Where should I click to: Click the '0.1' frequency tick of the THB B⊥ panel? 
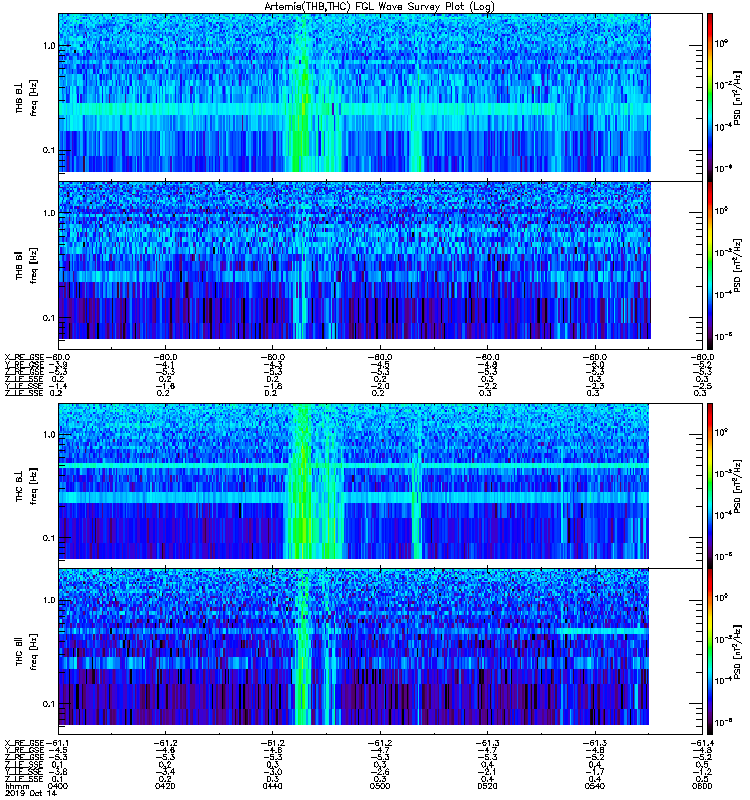point(49,150)
